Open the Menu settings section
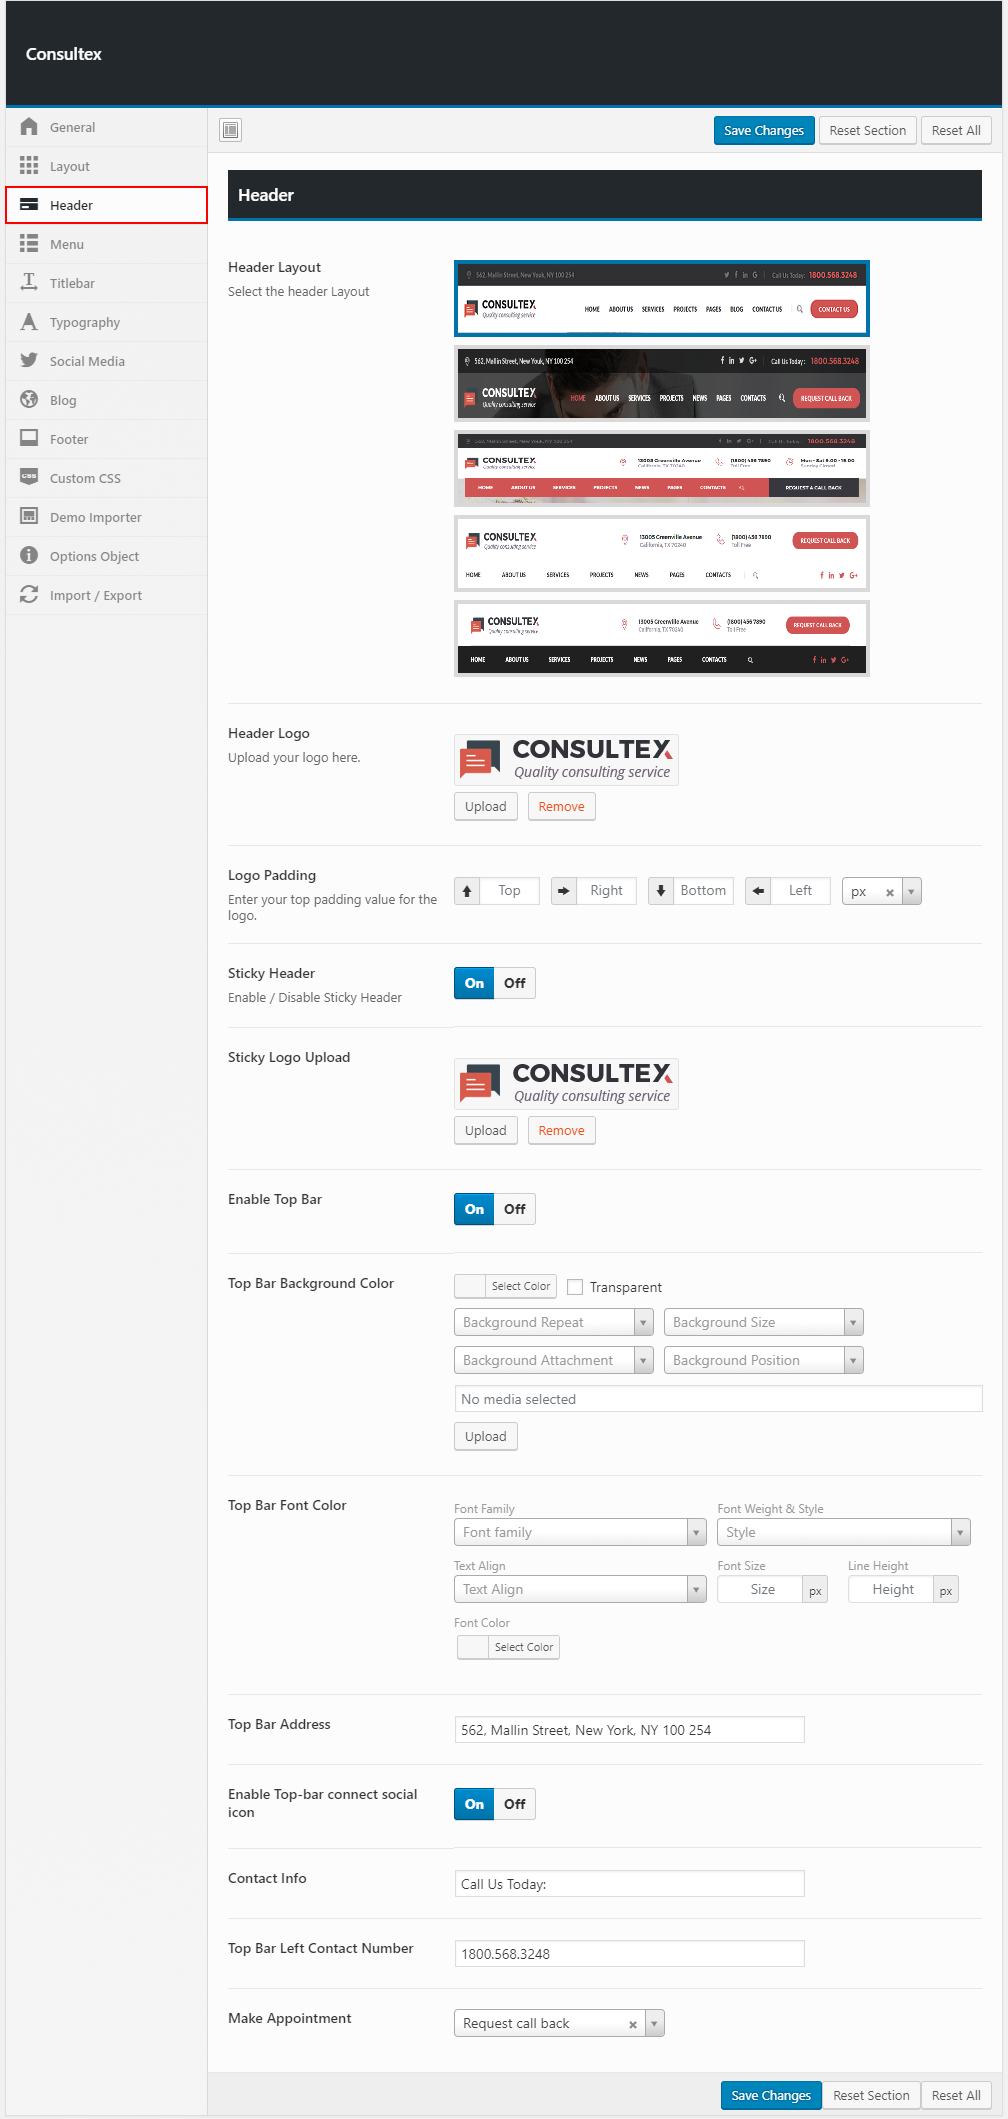The image size is (1008, 2119). pyautogui.click(x=67, y=244)
